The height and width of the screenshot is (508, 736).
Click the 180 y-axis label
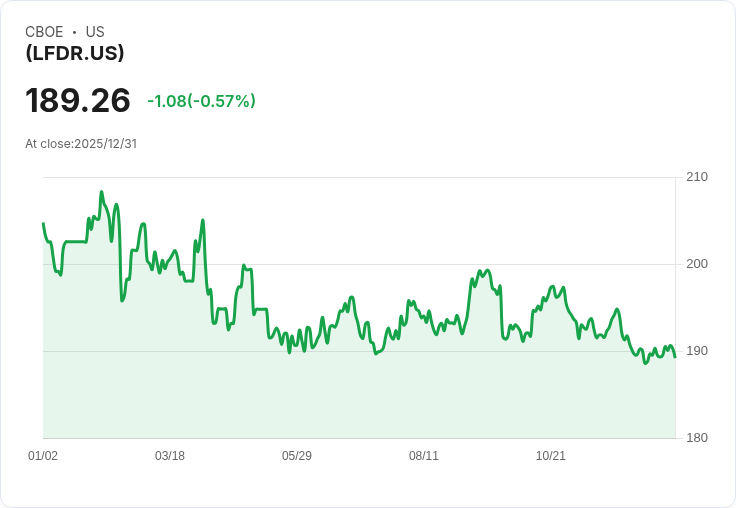pos(696,438)
